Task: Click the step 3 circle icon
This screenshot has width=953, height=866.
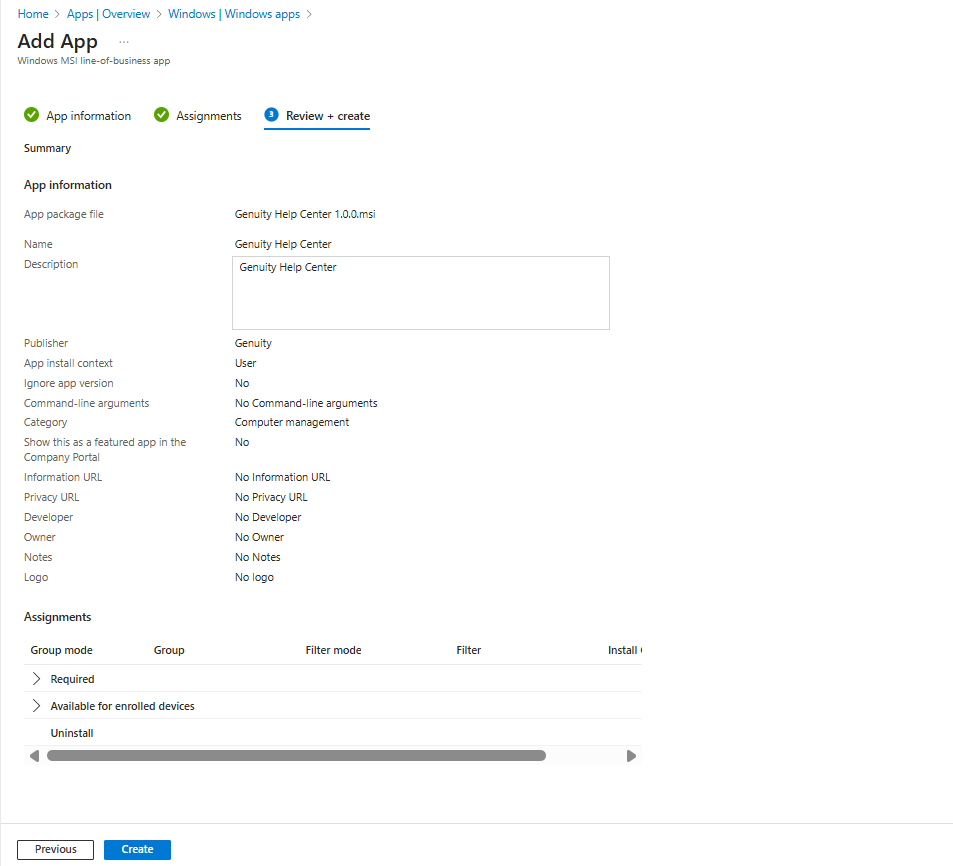Action: point(271,115)
